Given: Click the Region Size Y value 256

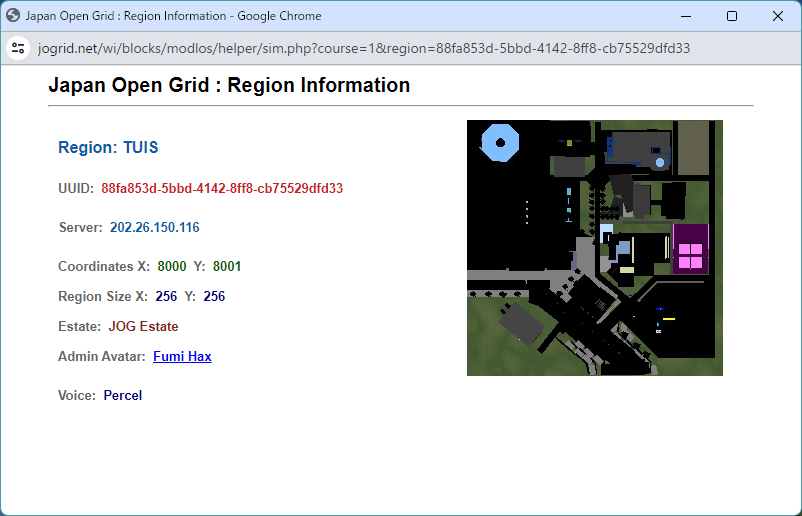Looking at the screenshot, I should click(214, 297).
